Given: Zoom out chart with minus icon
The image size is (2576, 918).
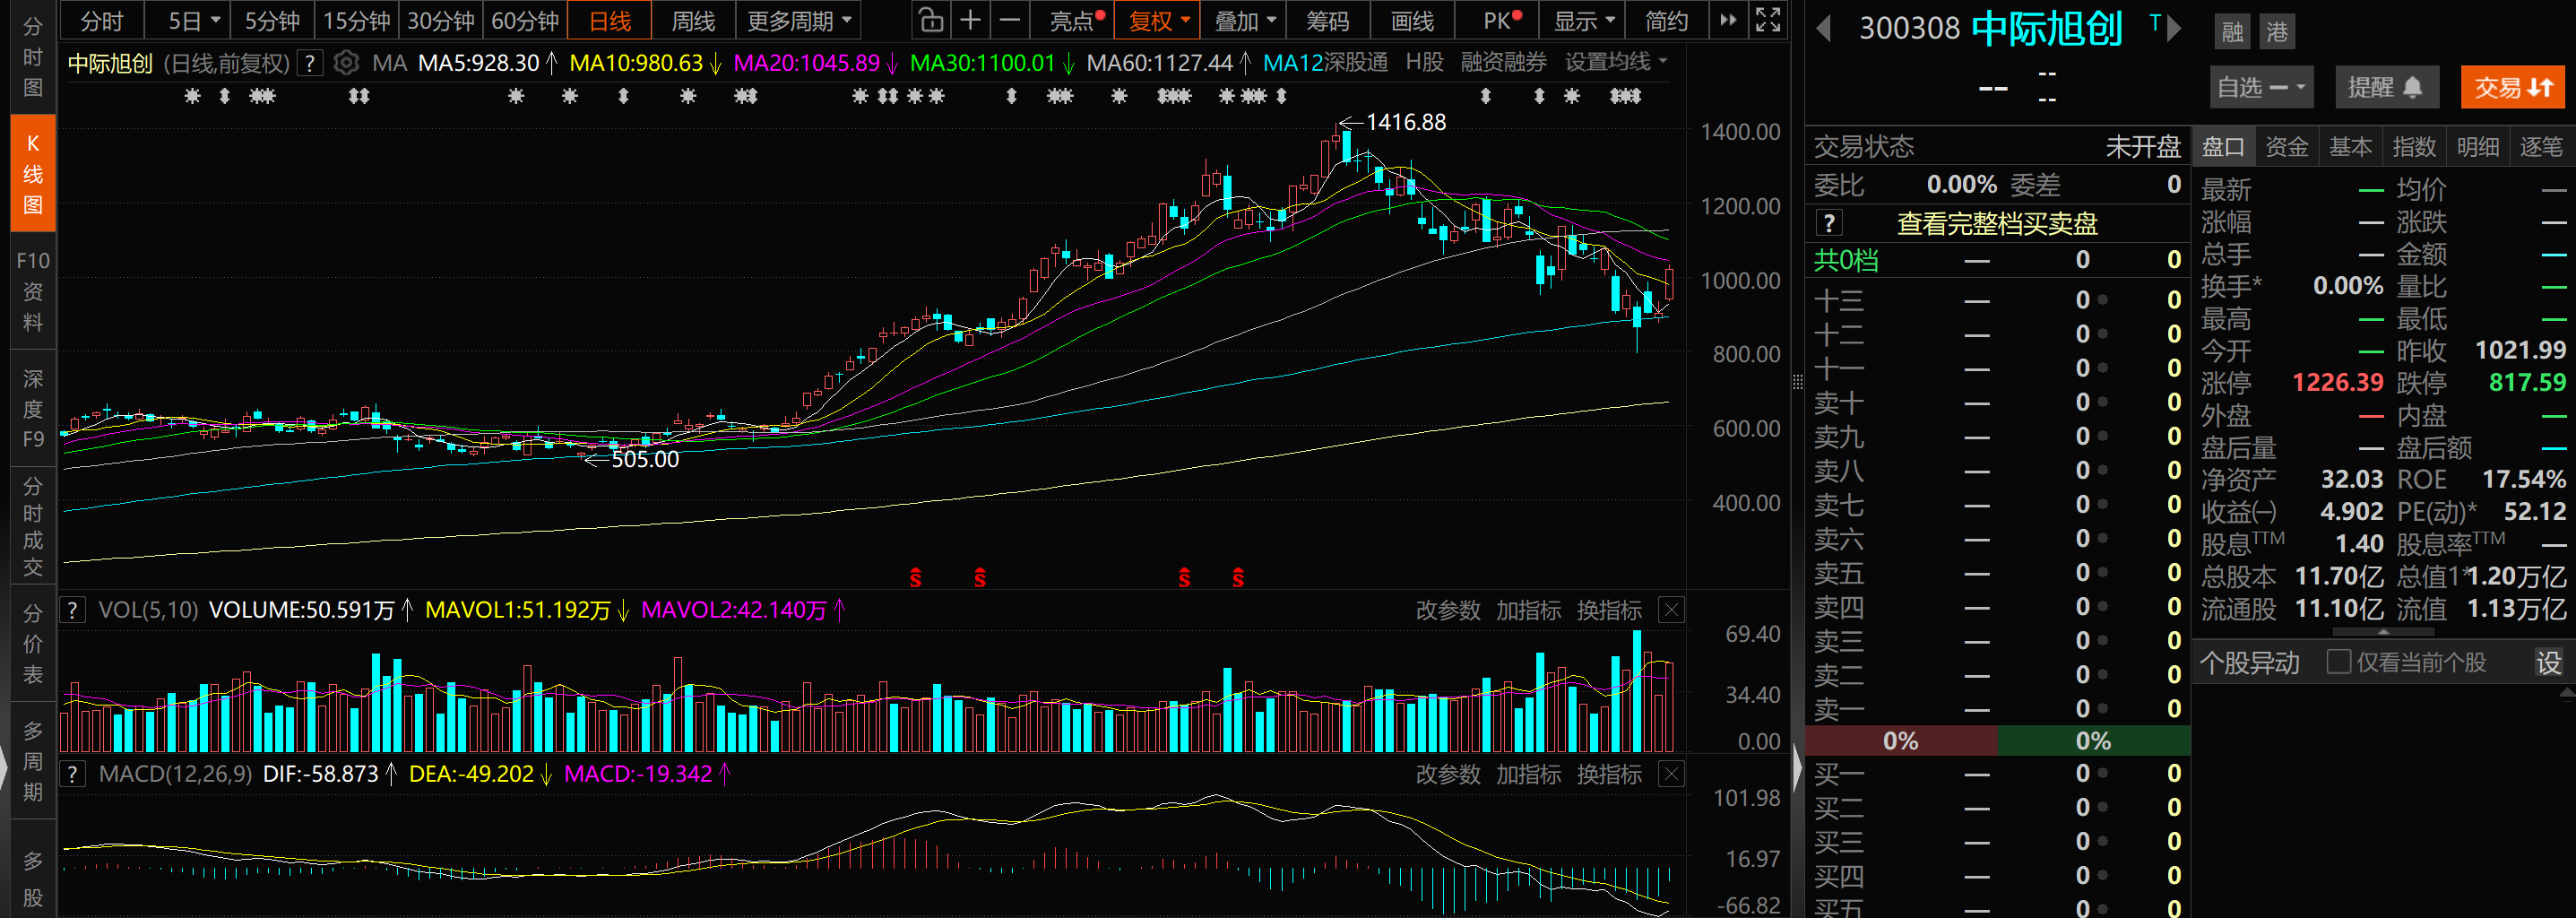Looking at the screenshot, I should coord(1010,20).
